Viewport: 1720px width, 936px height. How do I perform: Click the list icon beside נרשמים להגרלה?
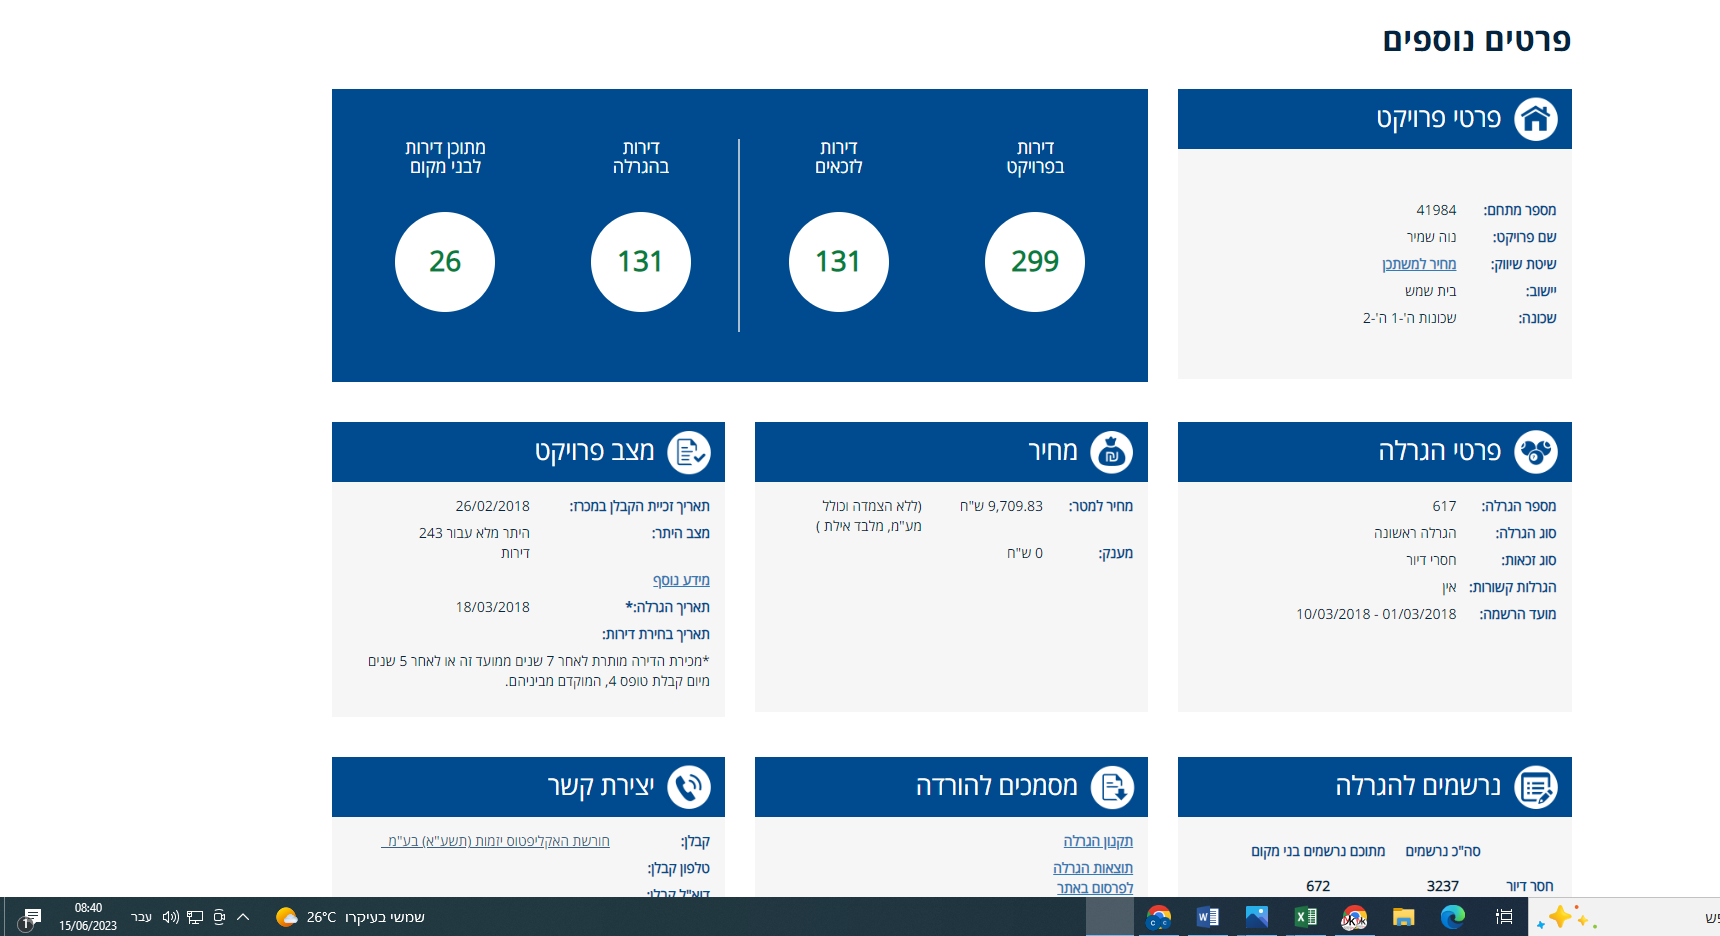coord(1536,787)
